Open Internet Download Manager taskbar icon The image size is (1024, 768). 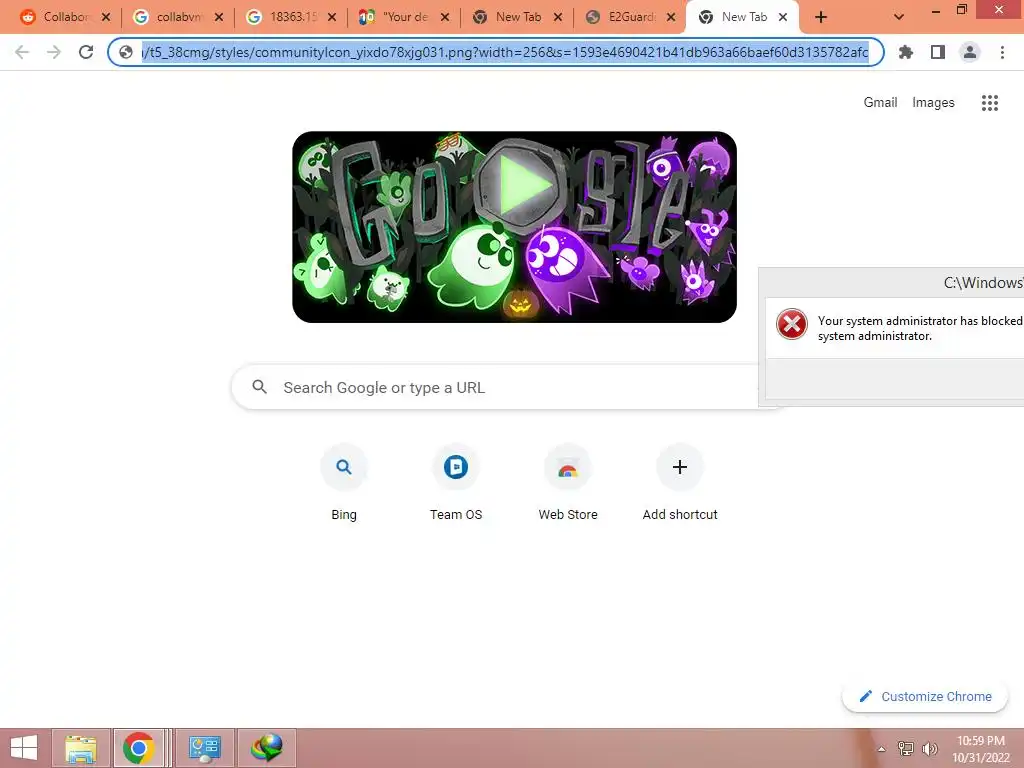coord(266,748)
